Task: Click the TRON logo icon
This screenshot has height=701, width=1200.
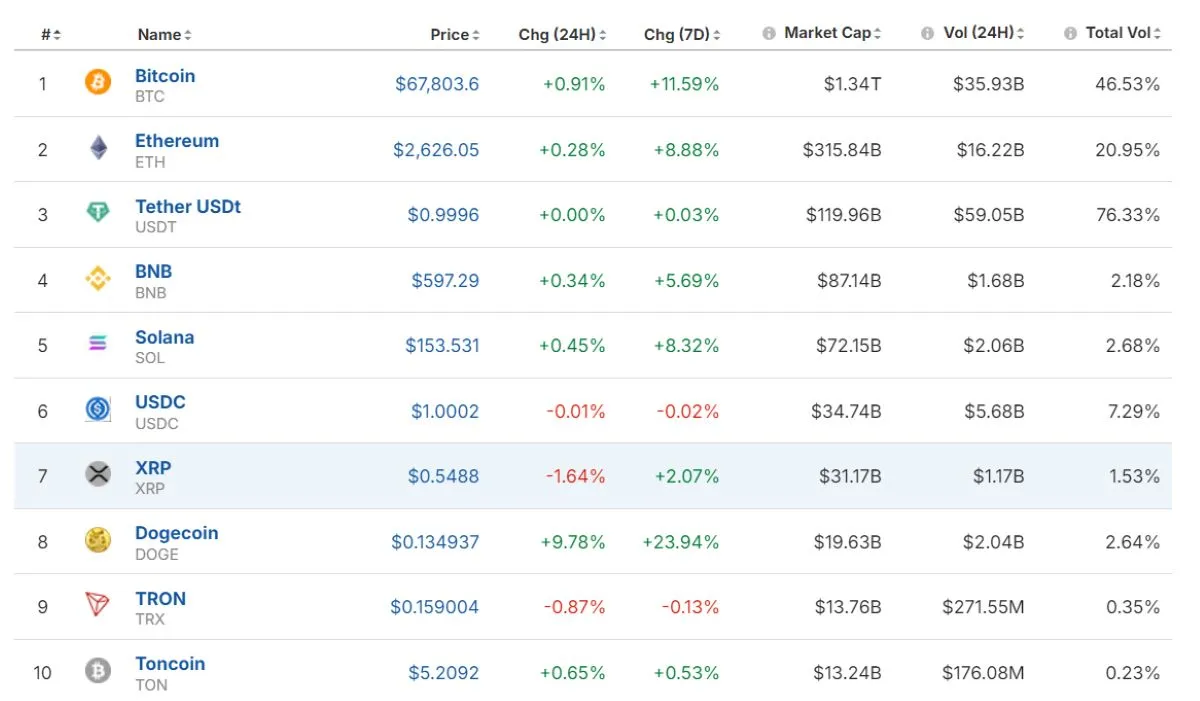Action: point(98,606)
